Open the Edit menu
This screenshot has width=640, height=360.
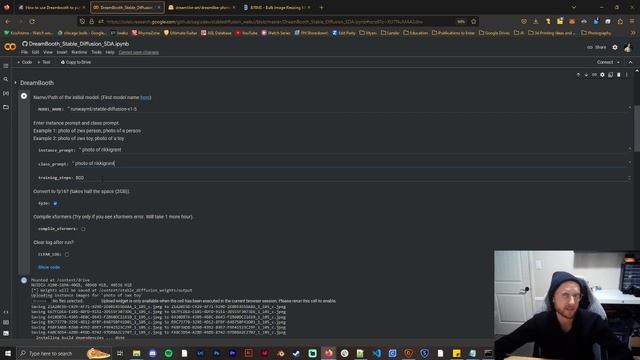tap(36, 52)
